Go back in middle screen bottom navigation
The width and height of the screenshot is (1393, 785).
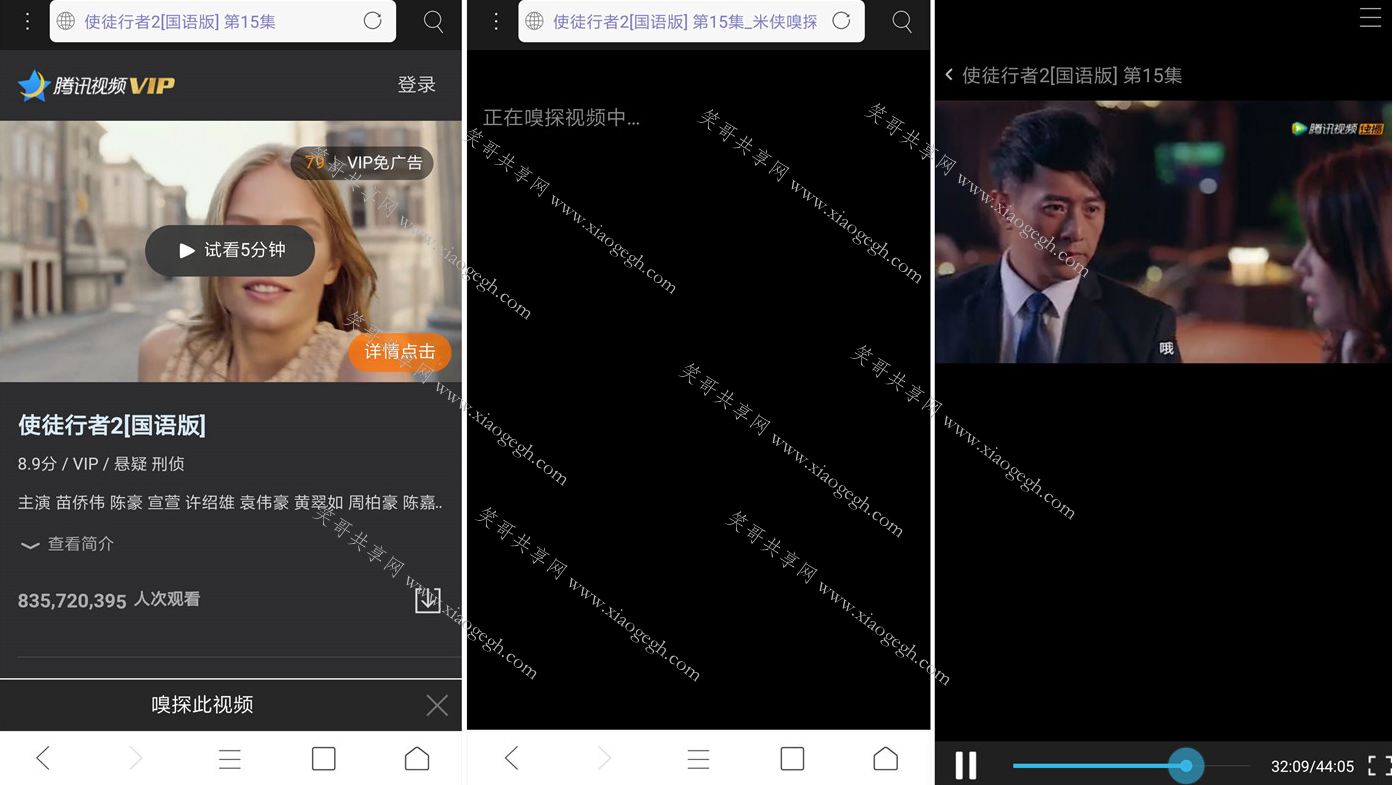click(512, 758)
